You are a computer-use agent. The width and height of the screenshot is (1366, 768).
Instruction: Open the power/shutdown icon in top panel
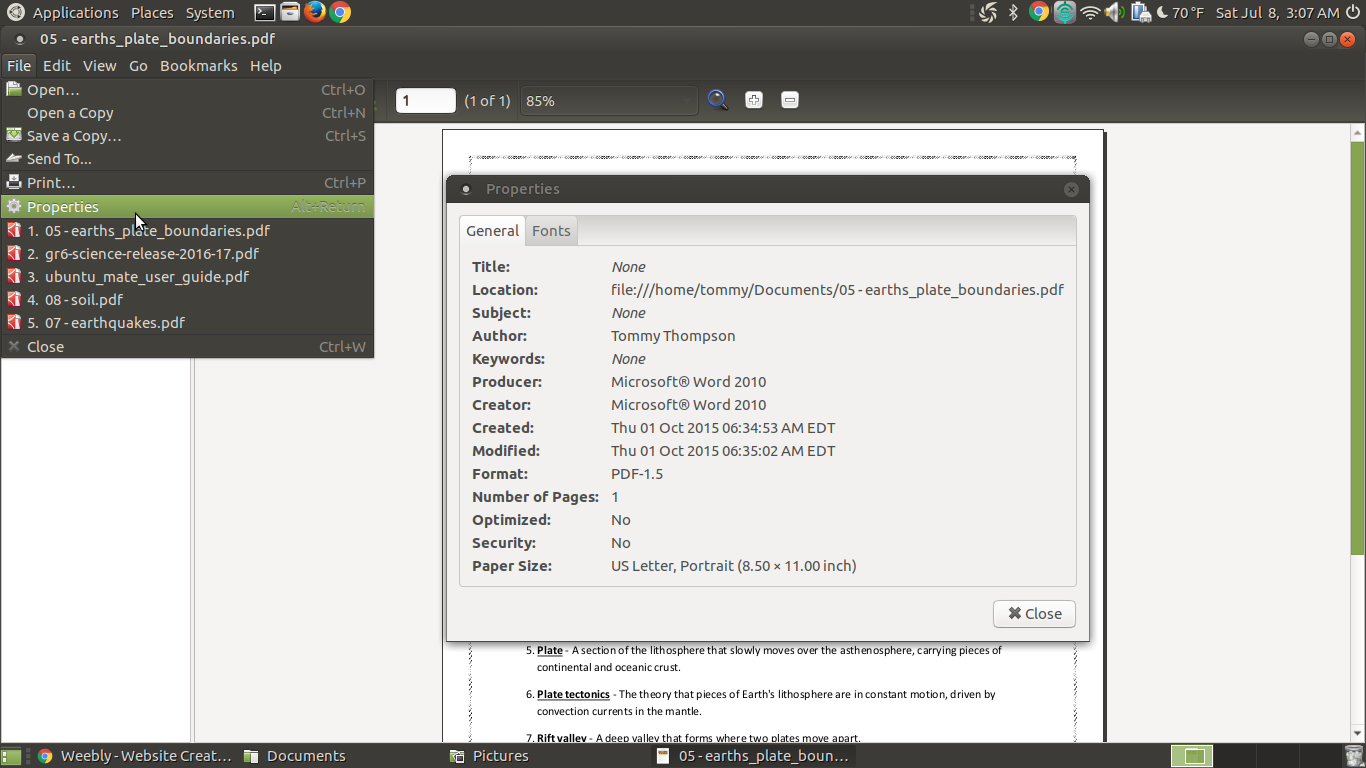[x=1353, y=13]
